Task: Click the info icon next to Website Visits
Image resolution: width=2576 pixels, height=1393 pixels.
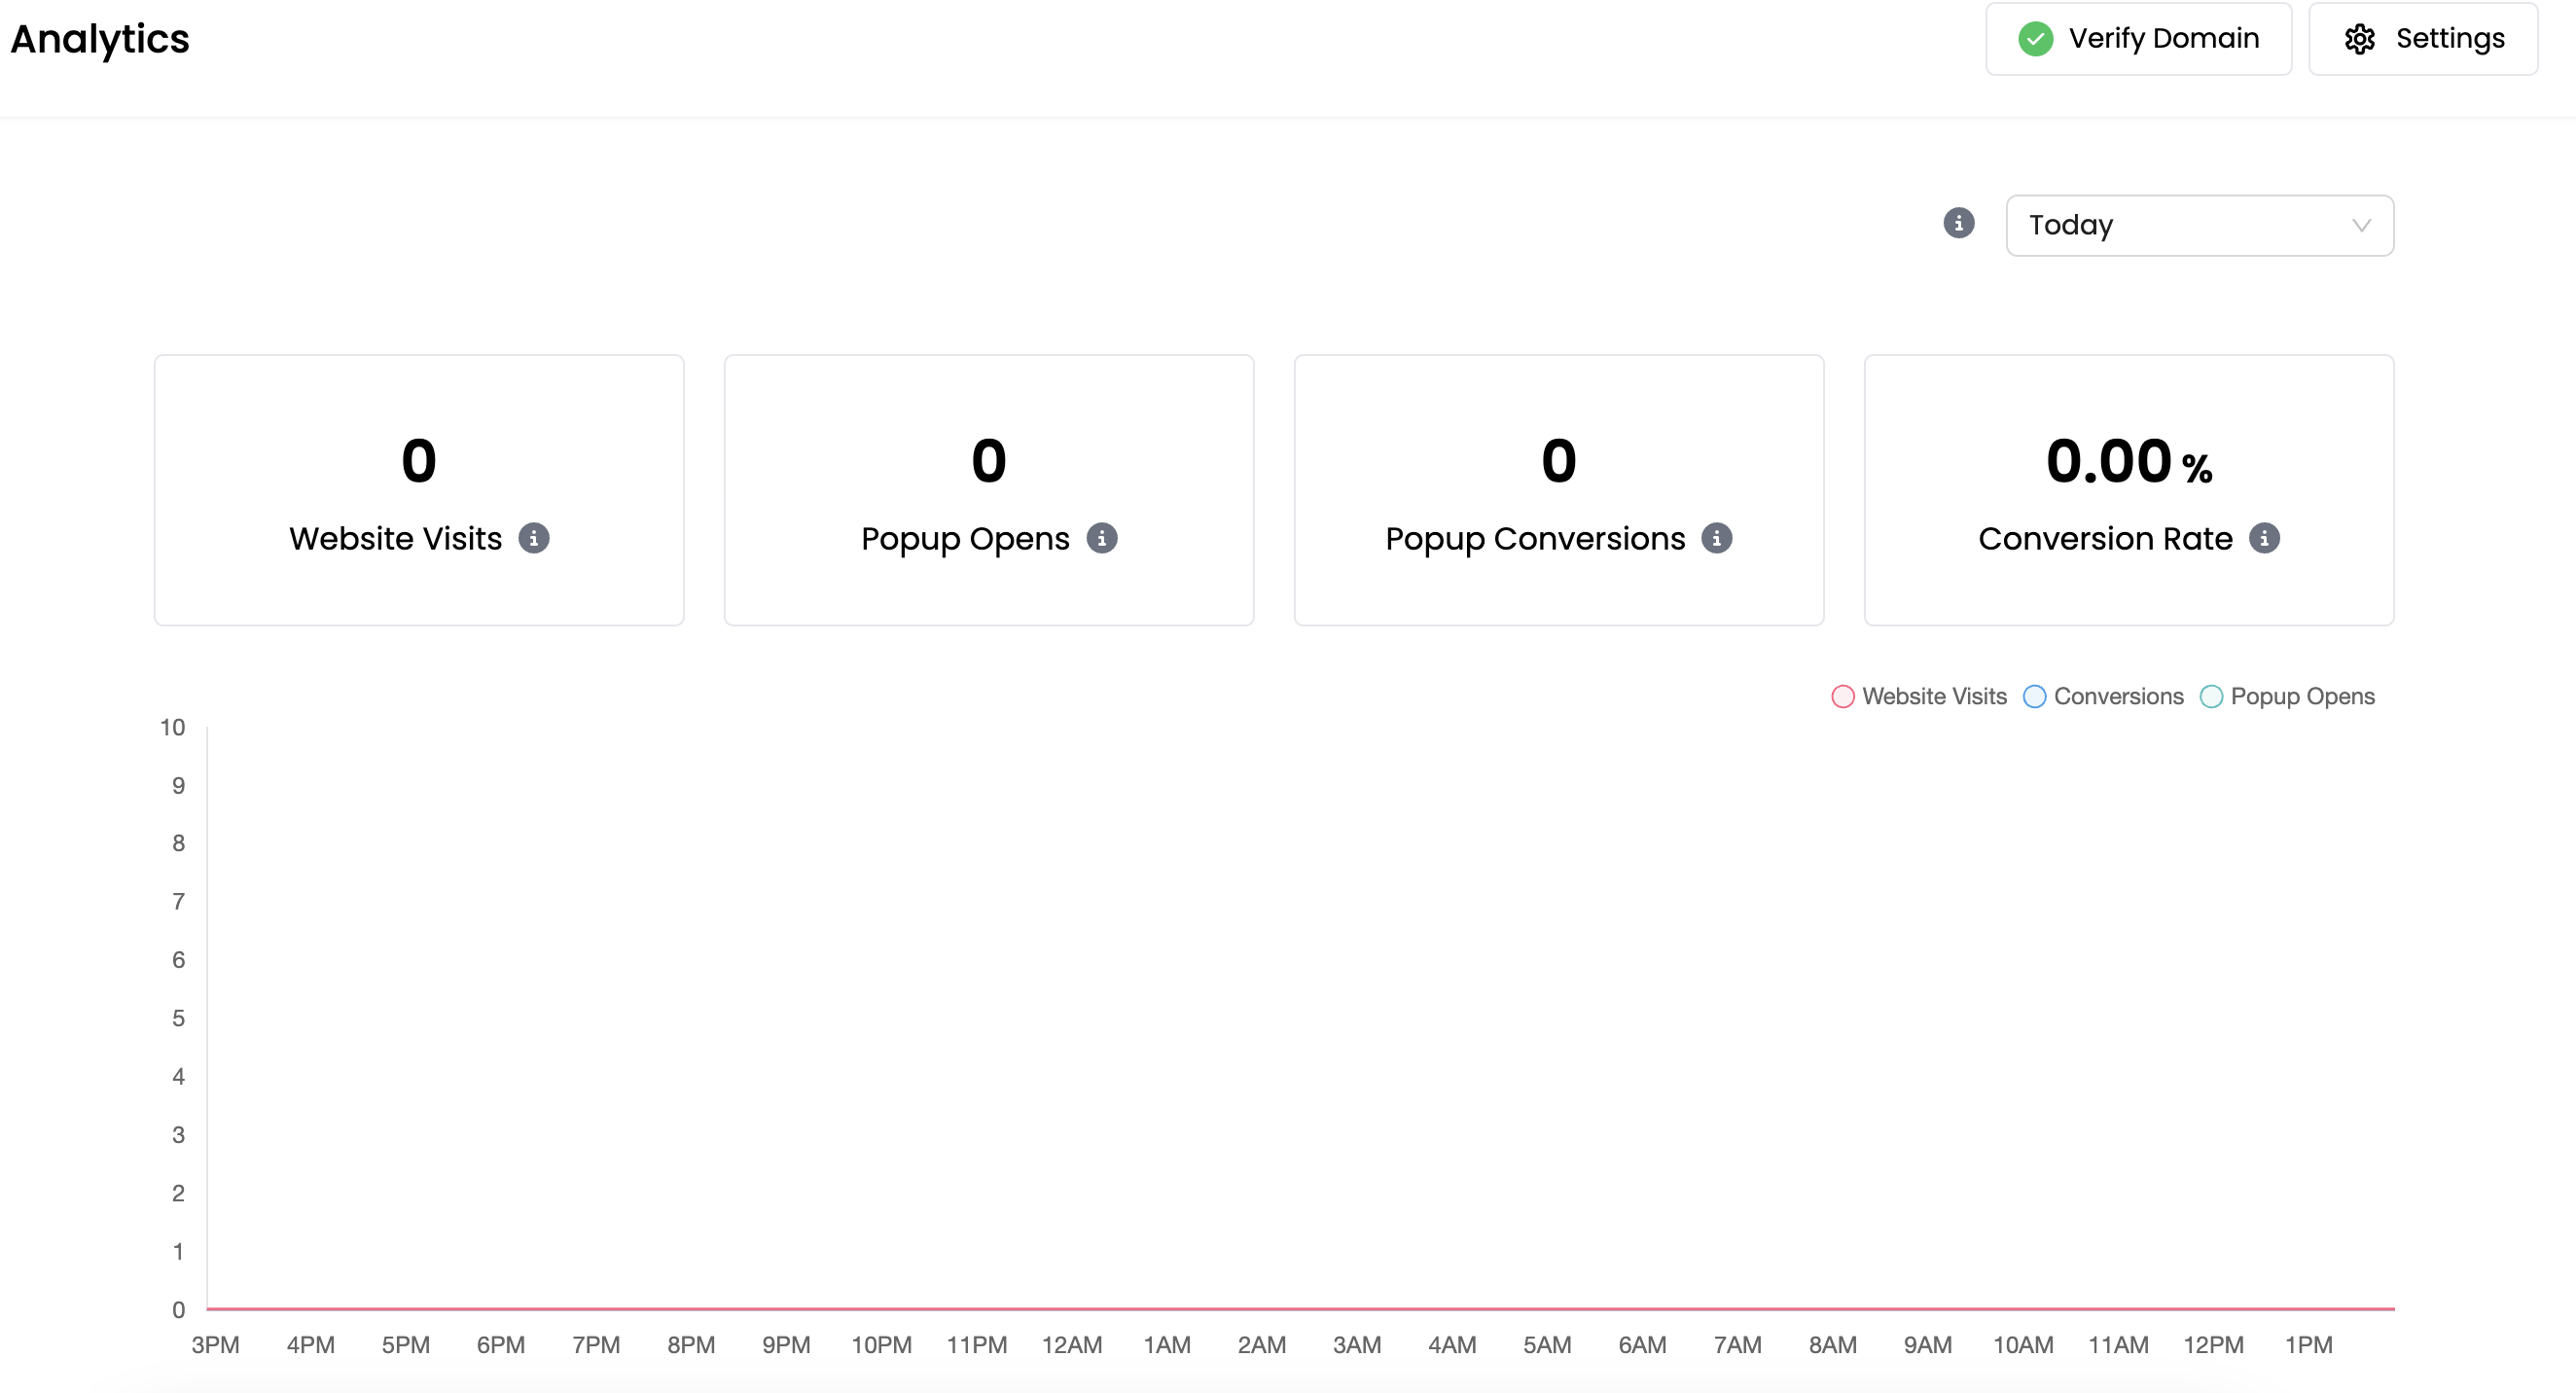Action: (x=534, y=539)
